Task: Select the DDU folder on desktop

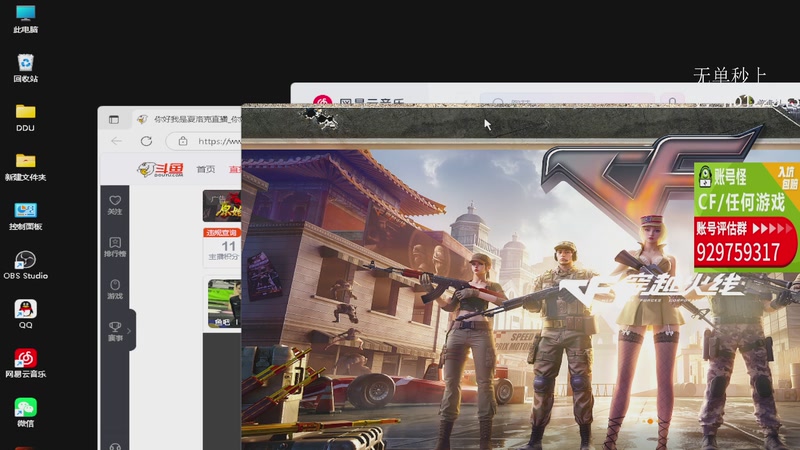Action: click(x=25, y=118)
